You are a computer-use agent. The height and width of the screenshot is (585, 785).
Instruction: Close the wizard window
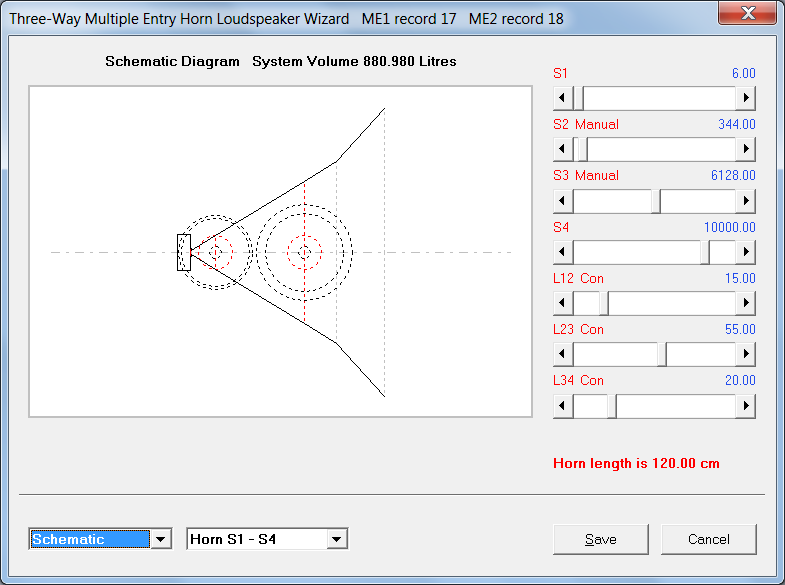click(x=748, y=13)
